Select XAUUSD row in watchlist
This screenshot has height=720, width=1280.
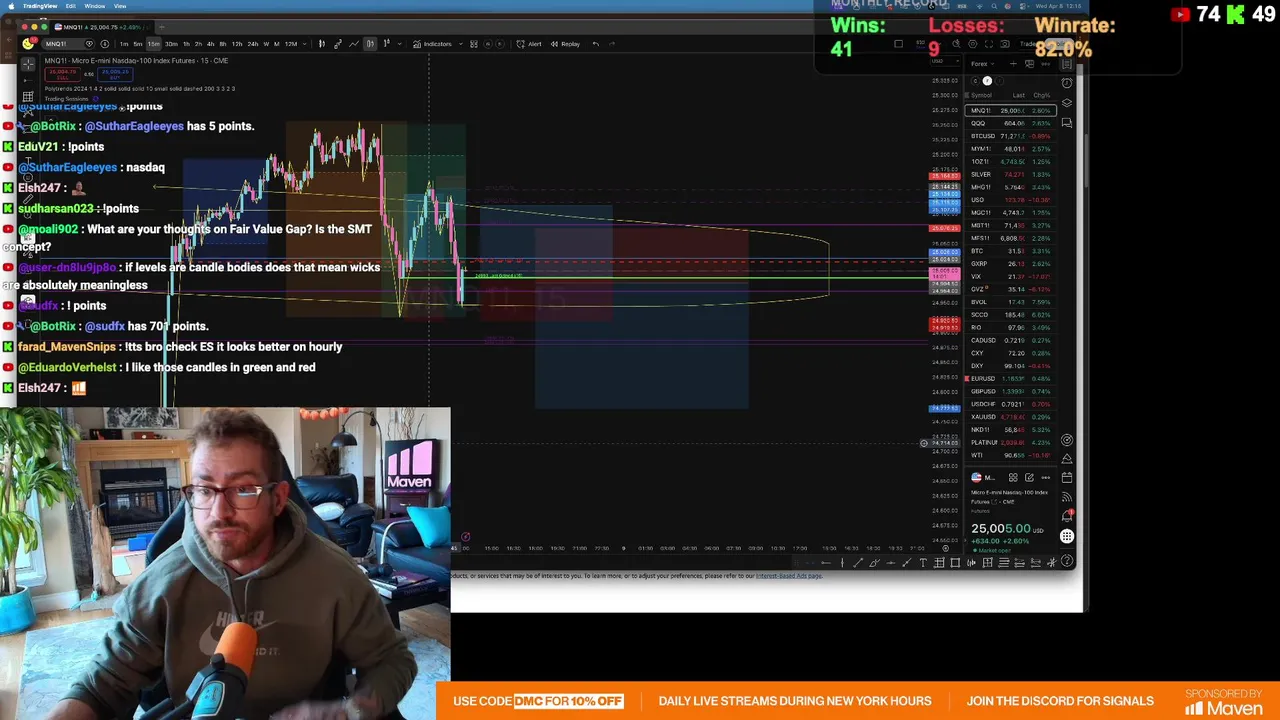click(x=1011, y=417)
